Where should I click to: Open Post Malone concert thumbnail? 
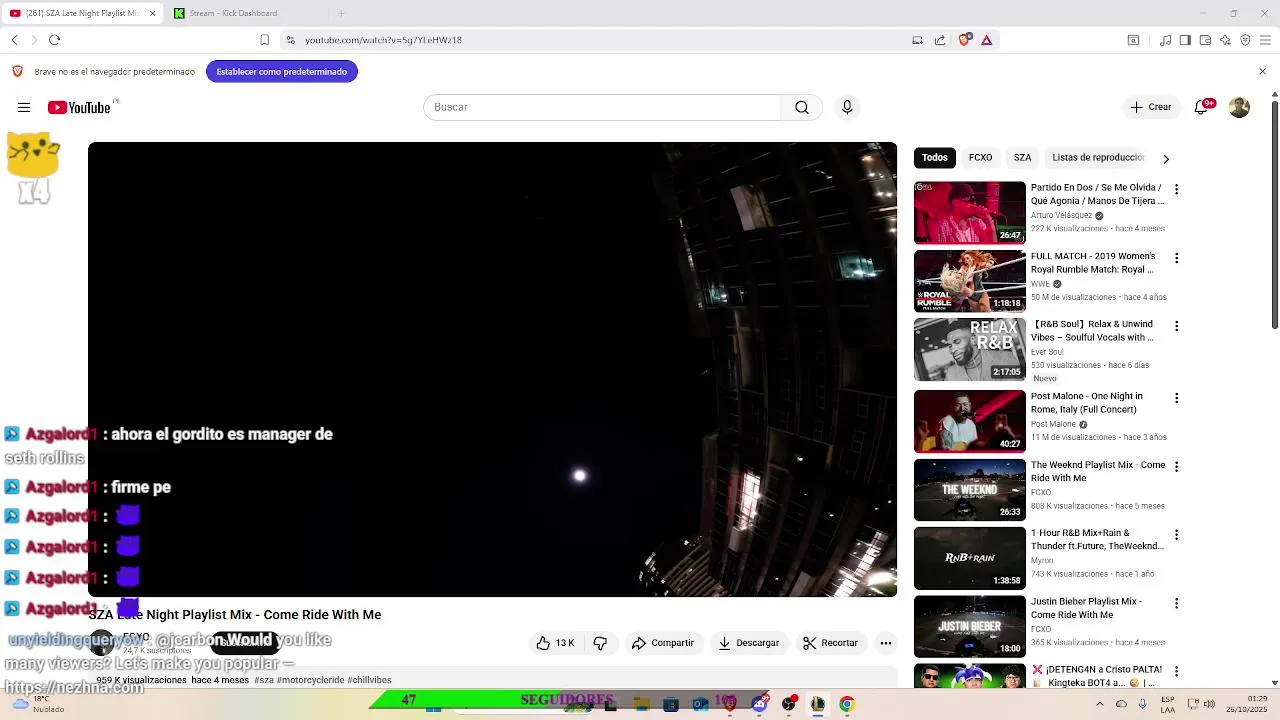[x=970, y=421]
